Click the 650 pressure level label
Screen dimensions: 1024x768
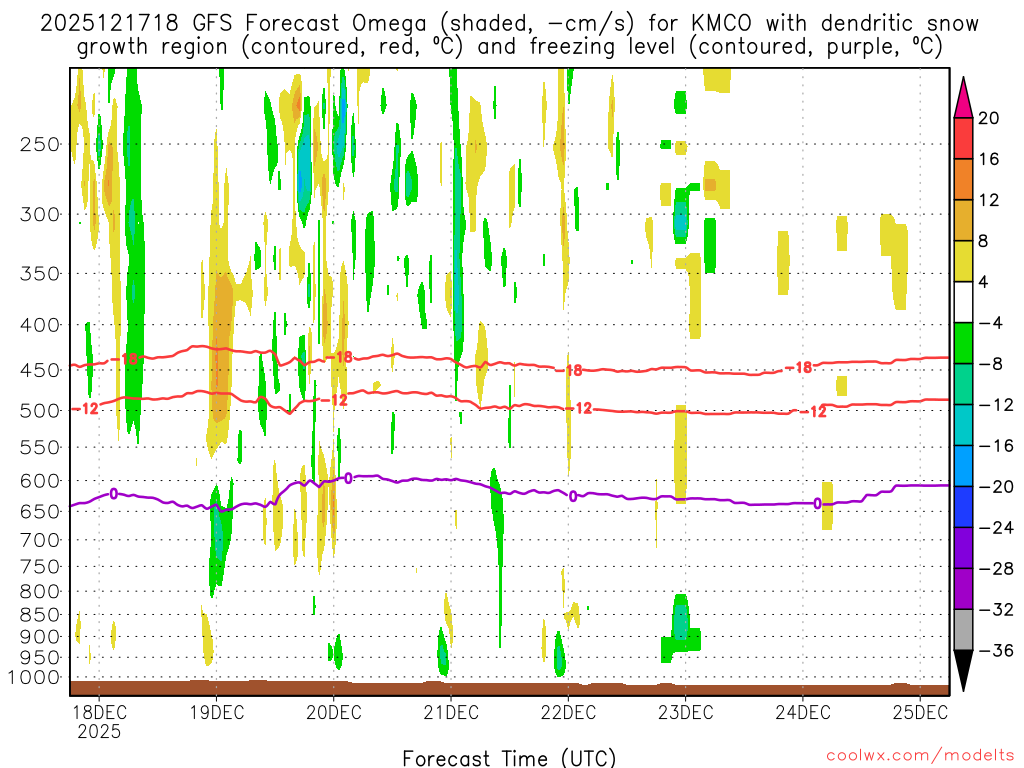(x=40, y=511)
